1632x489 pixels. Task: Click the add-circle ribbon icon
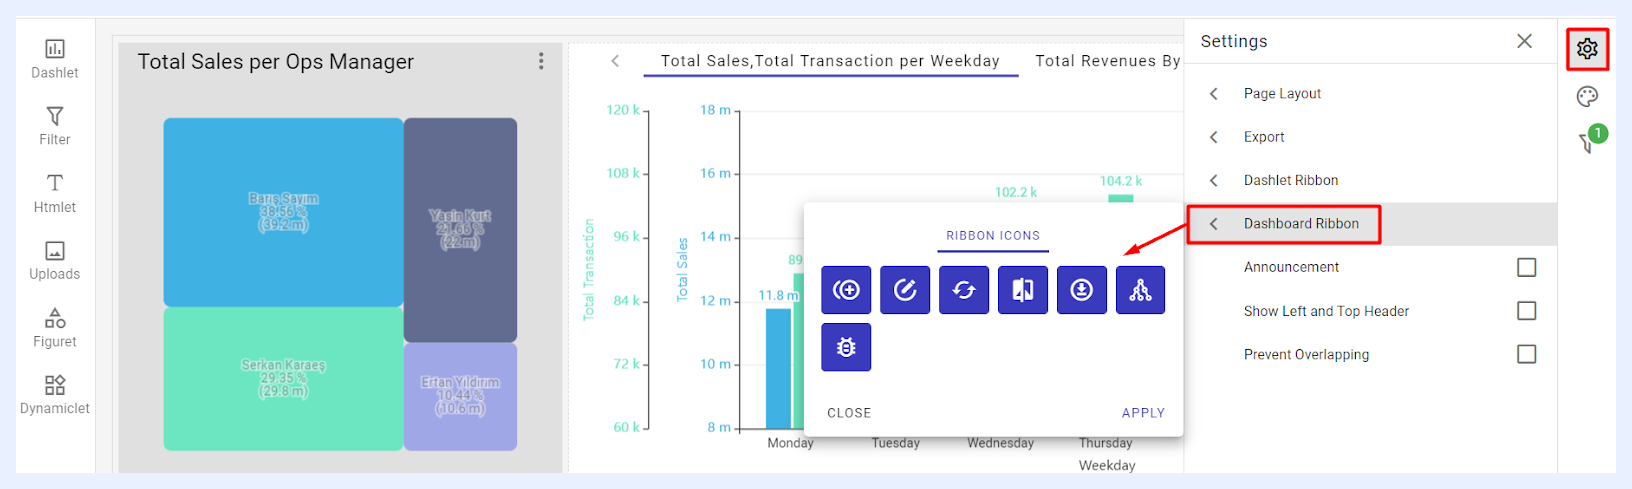(846, 290)
